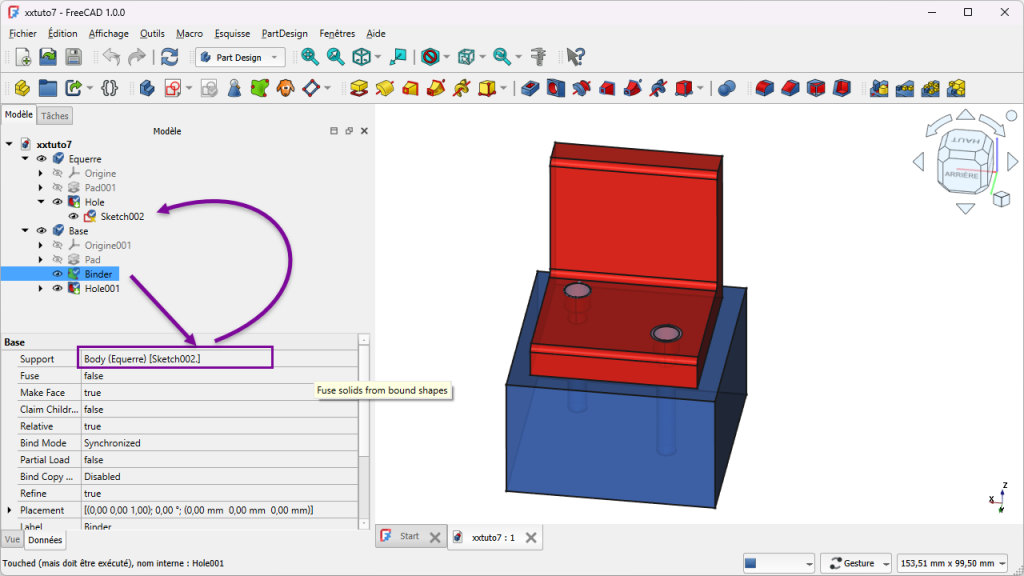Expand the Hole001 tree item
The width and height of the screenshot is (1024, 576).
click(41, 289)
